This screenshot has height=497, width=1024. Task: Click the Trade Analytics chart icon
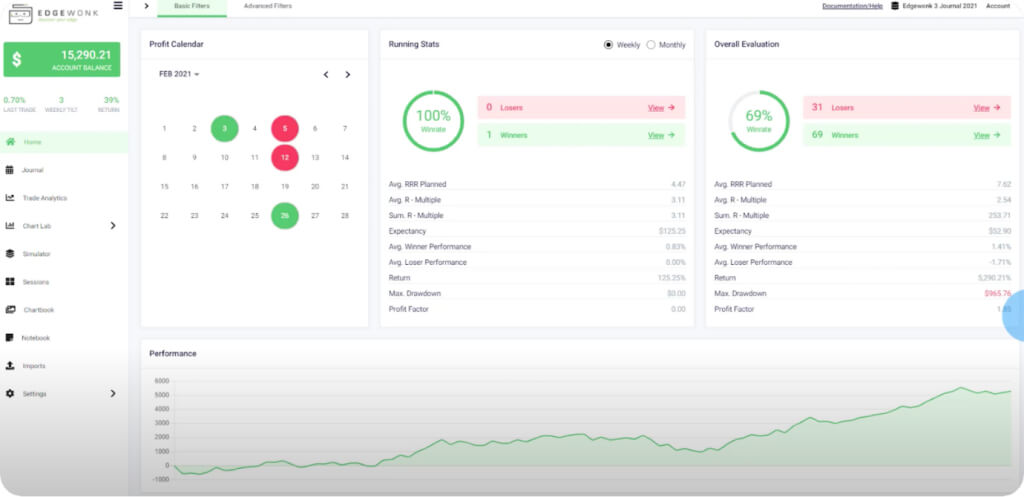(10, 198)
